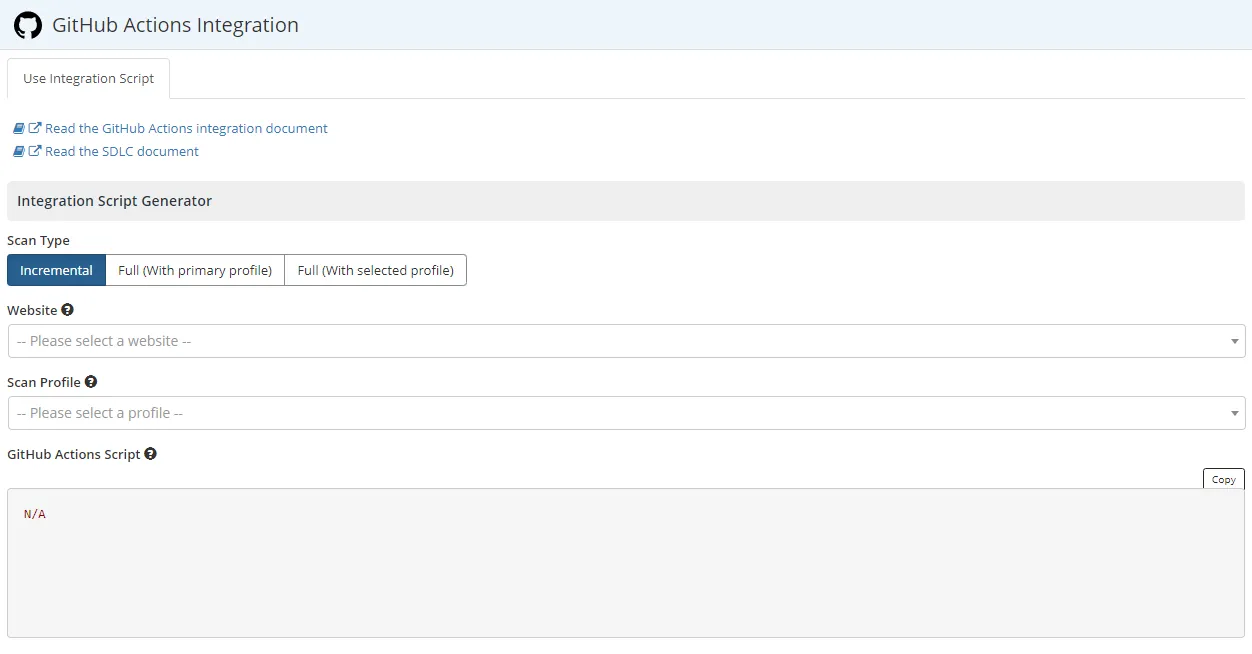Copy the GitHub Actions script
The height and width of the screenshot is (654, 1252).
tap(1223, 479)
